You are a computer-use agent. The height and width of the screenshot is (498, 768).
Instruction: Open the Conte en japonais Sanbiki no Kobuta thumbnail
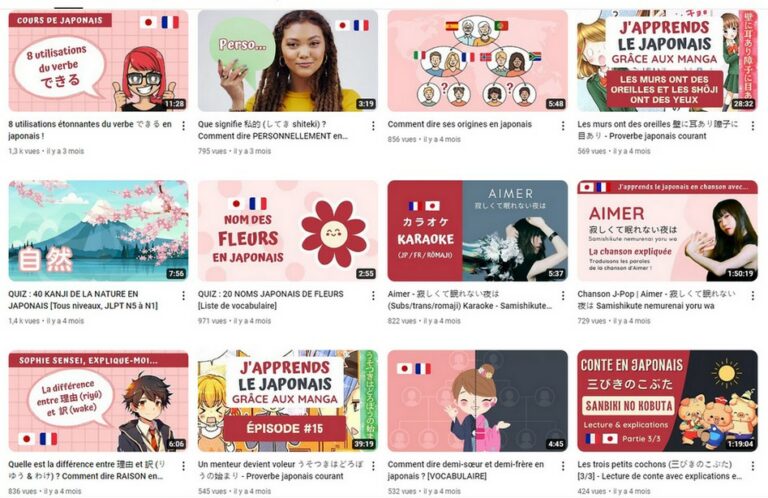(x=668, y=401)
